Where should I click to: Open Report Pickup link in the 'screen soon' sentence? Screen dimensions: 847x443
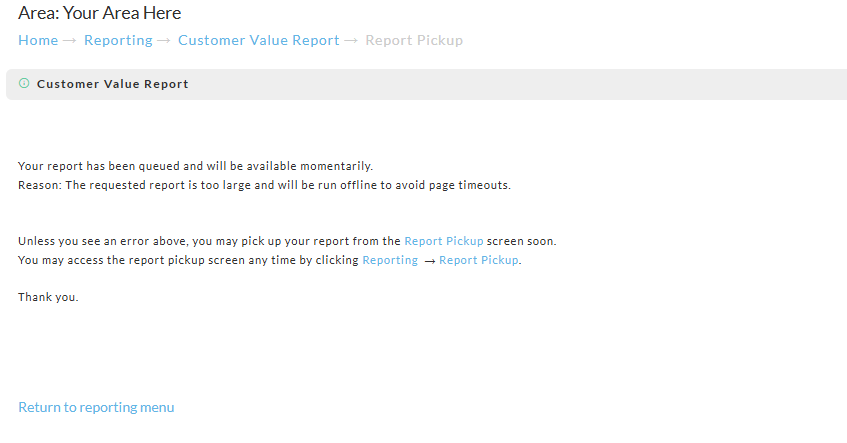pos(443,241)
